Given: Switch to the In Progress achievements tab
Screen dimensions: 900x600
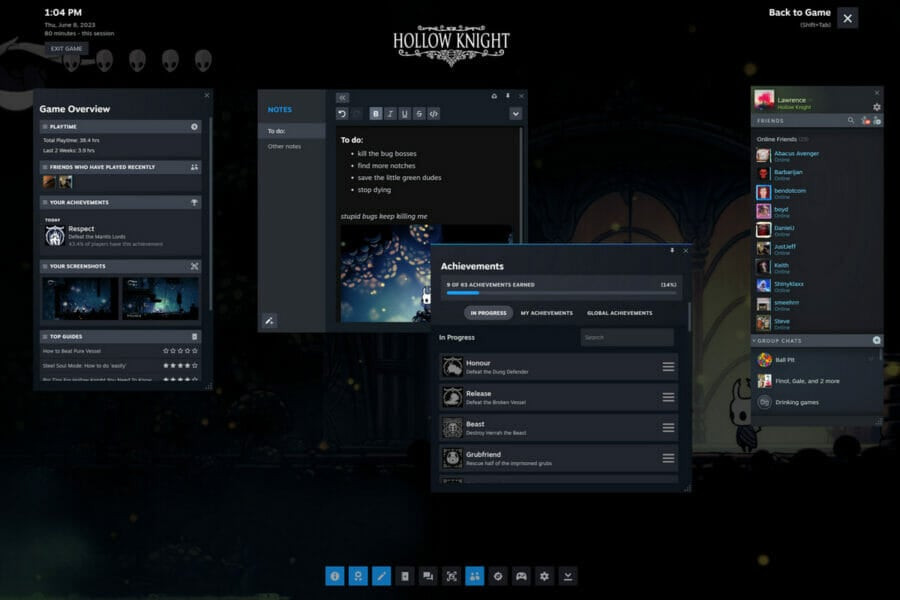Looking at the screenshot, I should pos(488,313).
